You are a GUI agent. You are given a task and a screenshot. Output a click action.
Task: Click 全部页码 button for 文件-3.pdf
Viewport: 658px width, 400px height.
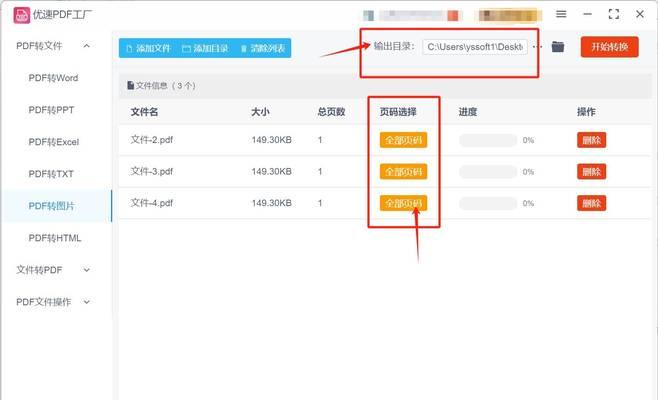pos(403,172)
